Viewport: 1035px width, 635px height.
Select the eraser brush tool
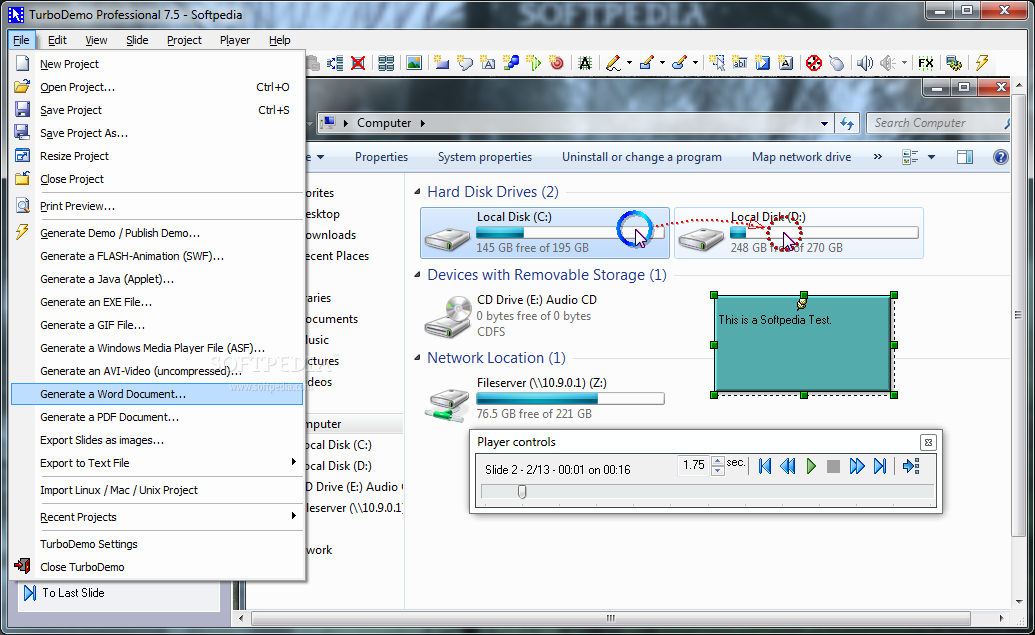click(679, 63)
